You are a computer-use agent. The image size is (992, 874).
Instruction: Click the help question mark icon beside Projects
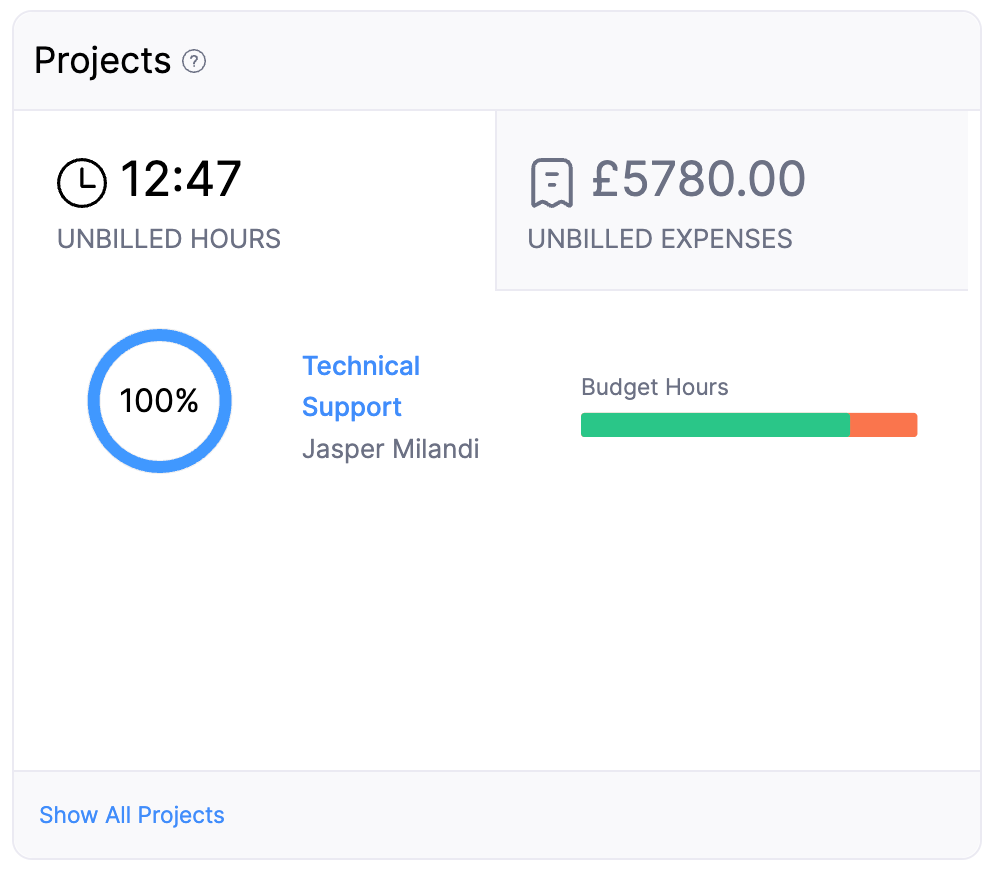pos(194,62)
